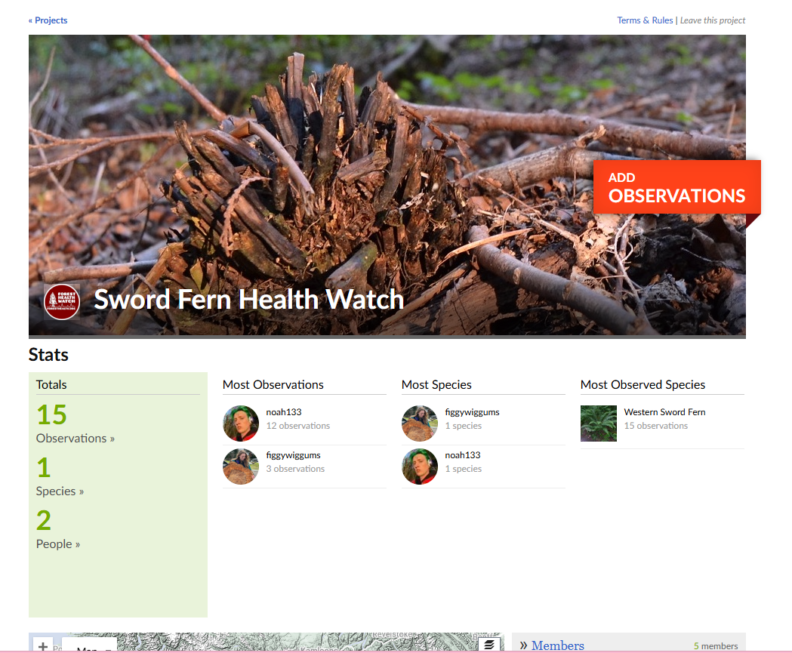
Task: Open Western Sword Fern species name
Action: pyautogui.click(x=665, y=412)
